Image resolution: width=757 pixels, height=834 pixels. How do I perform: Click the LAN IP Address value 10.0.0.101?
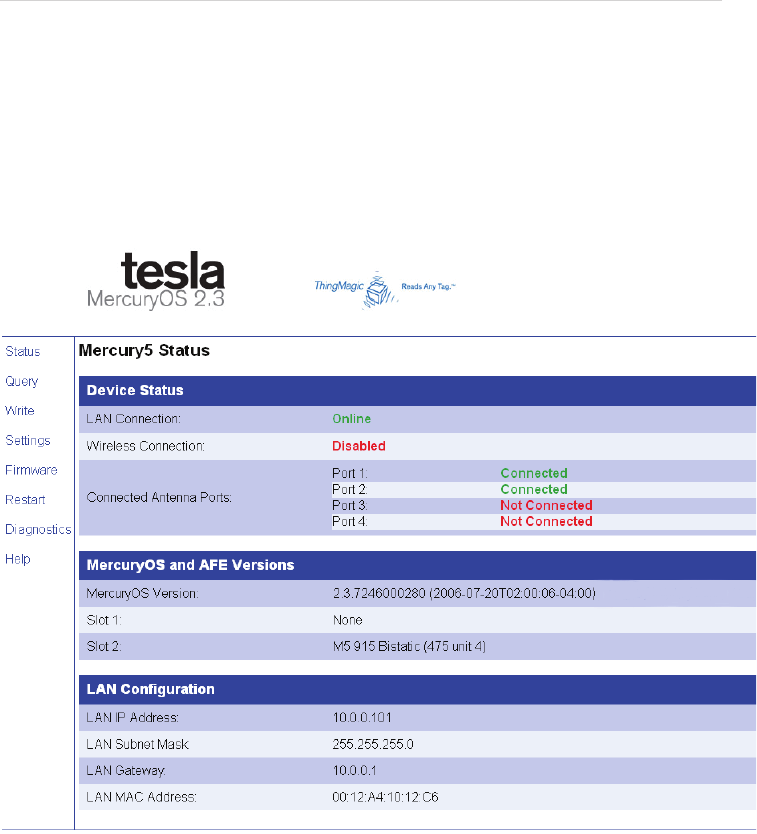pos(362,718)
